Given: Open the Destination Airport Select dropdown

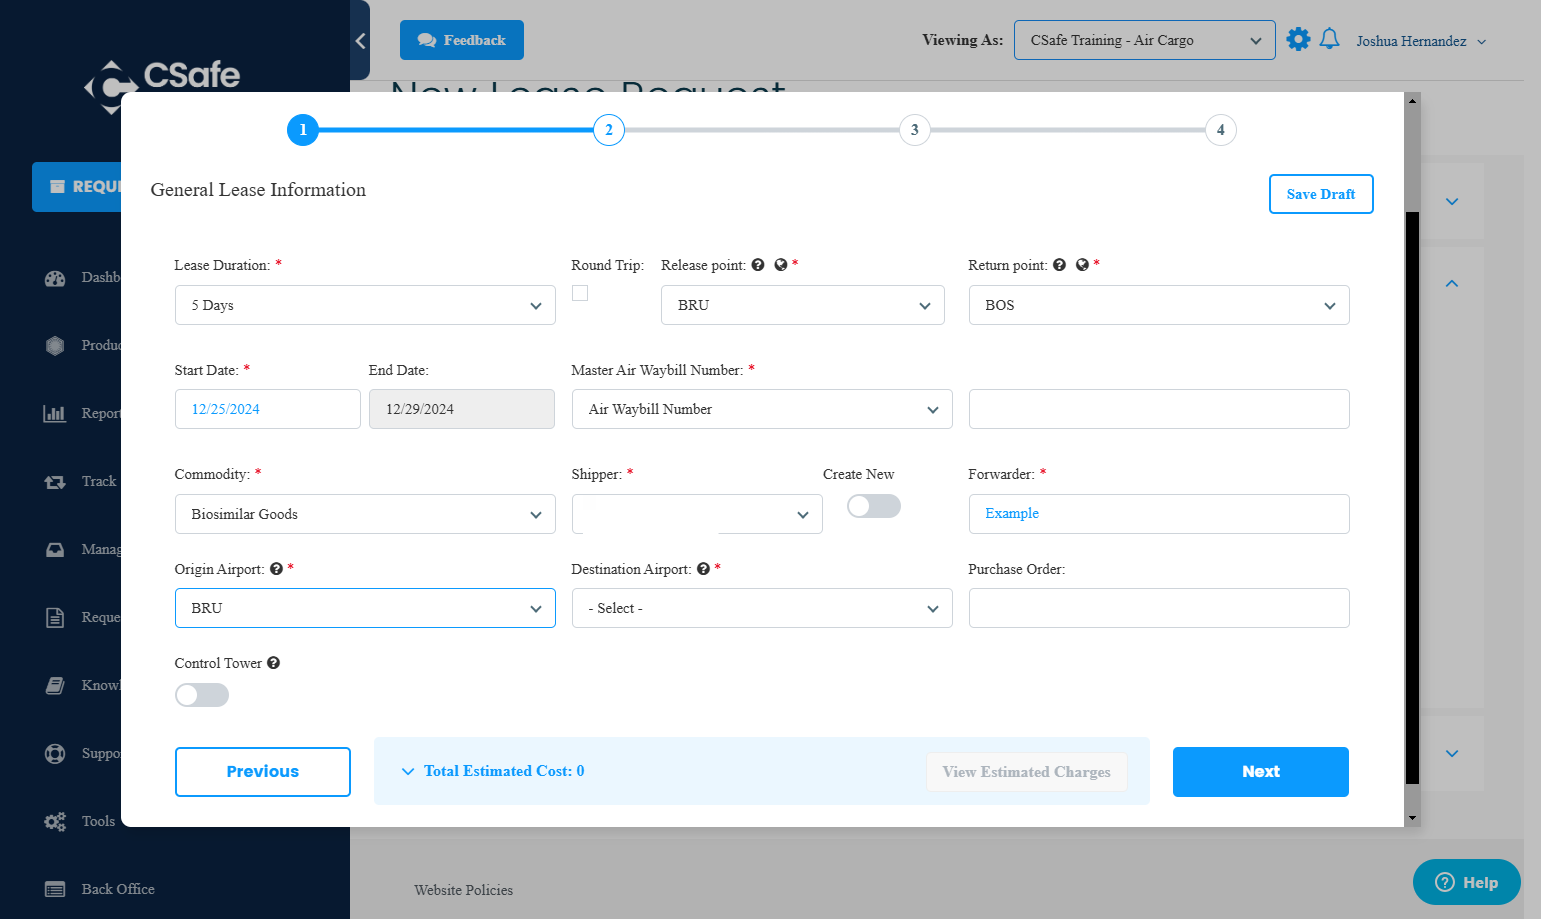Looking at the screenshot, I should click(x=762, y=608).
